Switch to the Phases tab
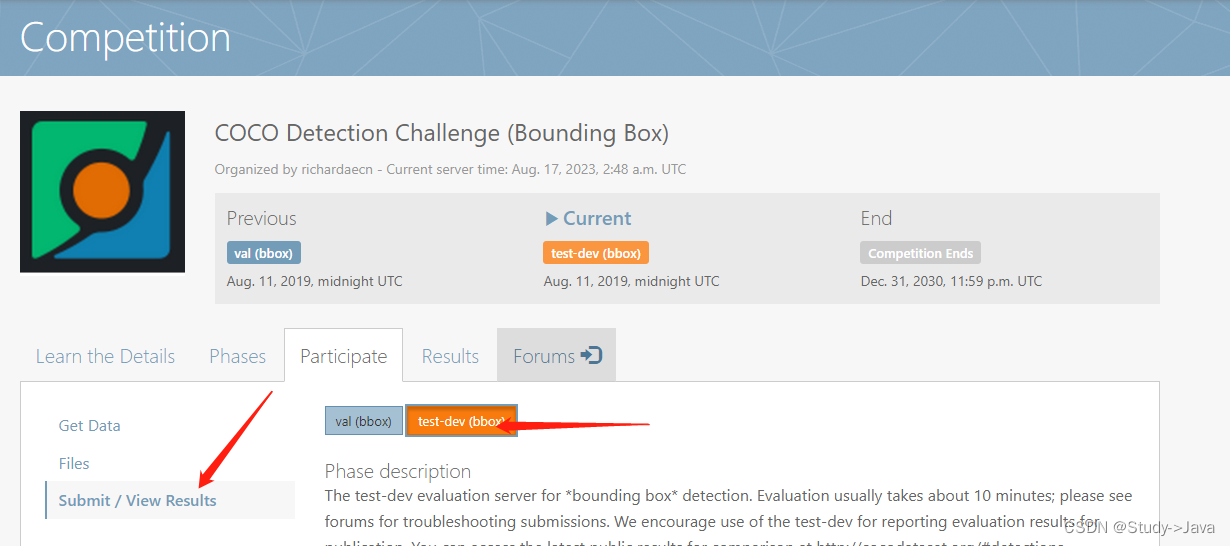Viewport: 1230px width, 546px height. coord(238,356)
